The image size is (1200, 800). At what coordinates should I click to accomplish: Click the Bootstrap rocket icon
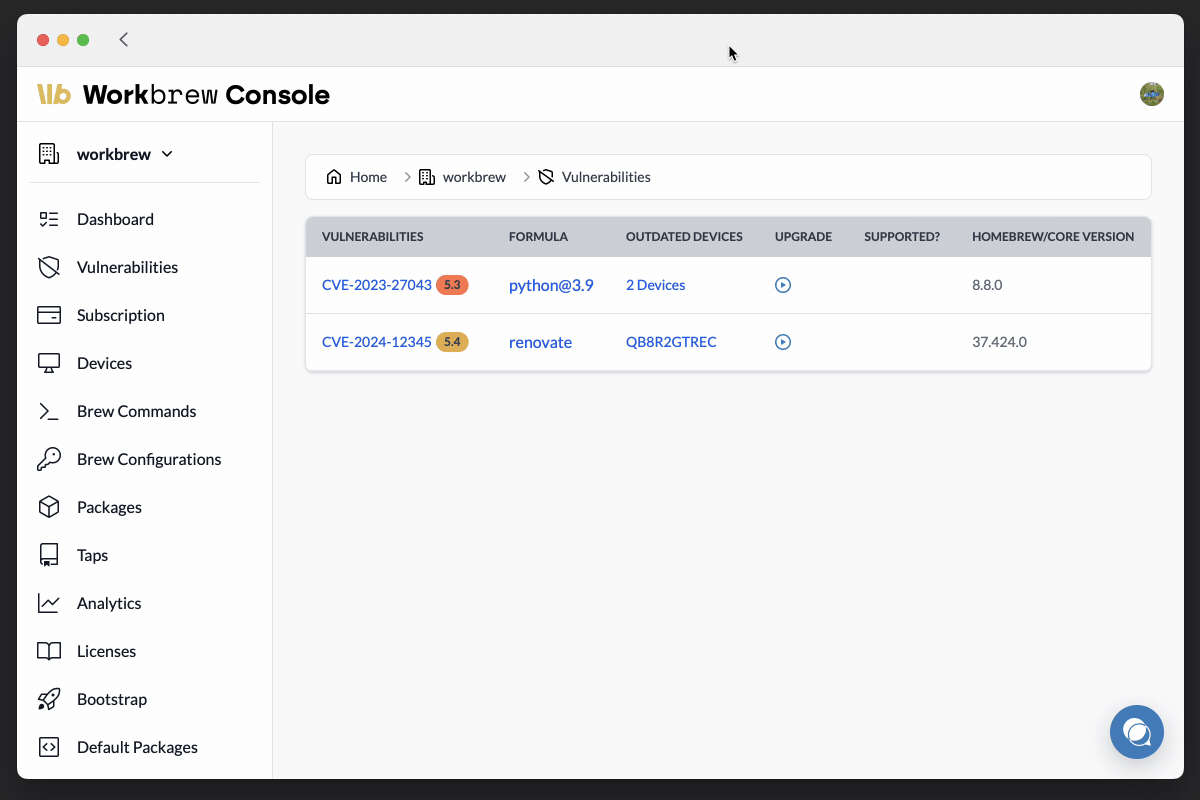pyautogui.click(x=48, y=699)
